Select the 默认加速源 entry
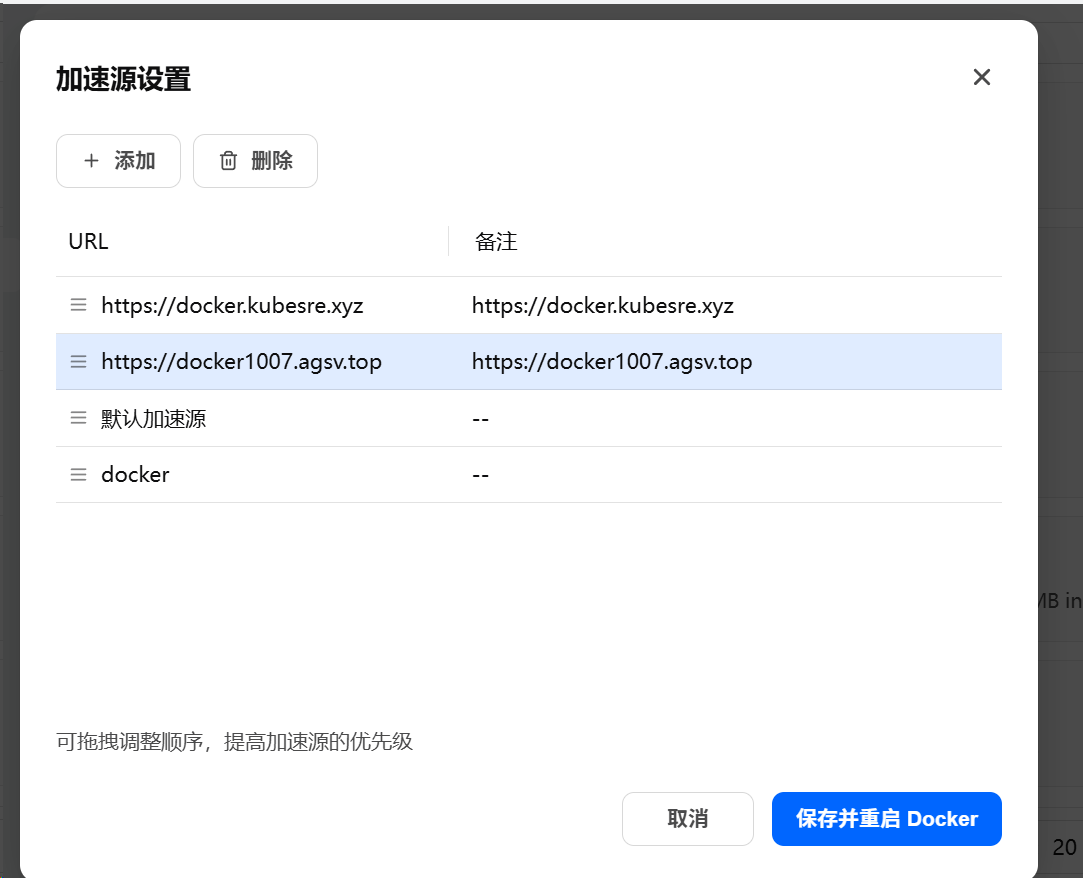This screenshot has width=1083, height=878. tap(154, 418)
